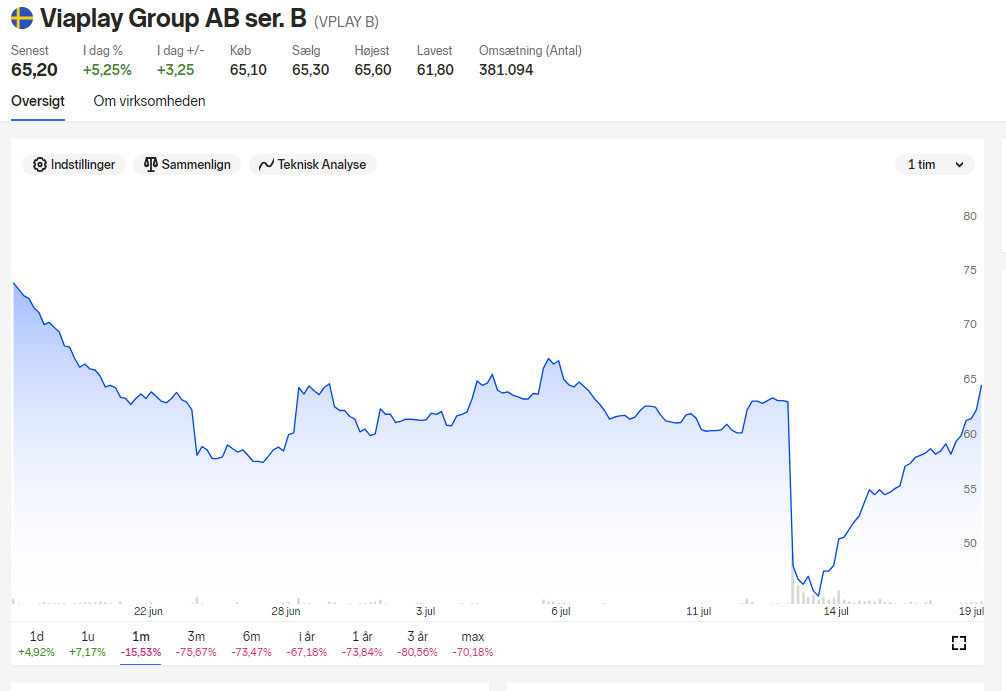Select the 1d time range
Viewport: 1006px width, 691px height.
click(37, 644)
